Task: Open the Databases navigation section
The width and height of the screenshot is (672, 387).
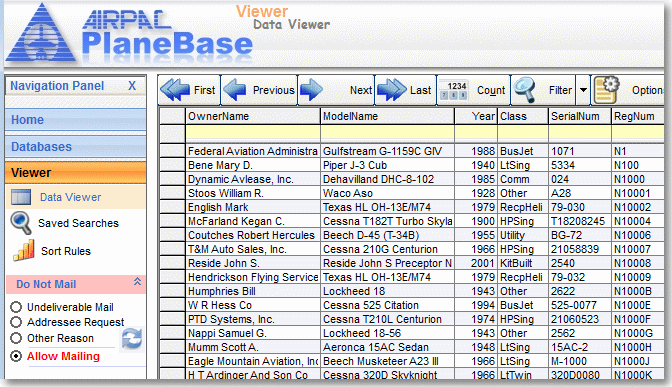Action: 75,147
